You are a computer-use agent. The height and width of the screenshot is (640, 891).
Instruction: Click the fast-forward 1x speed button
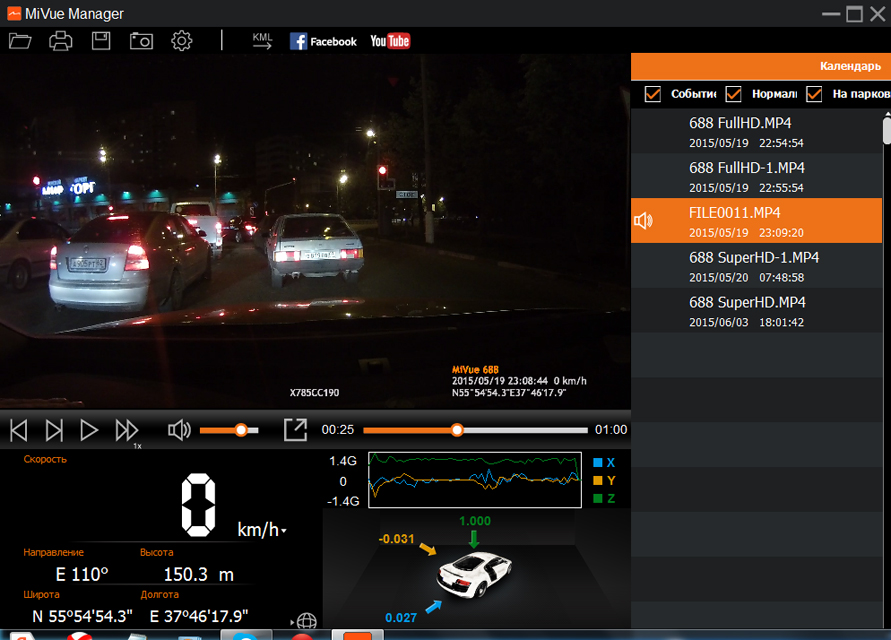pyautogui.click(x=126, y=430)
